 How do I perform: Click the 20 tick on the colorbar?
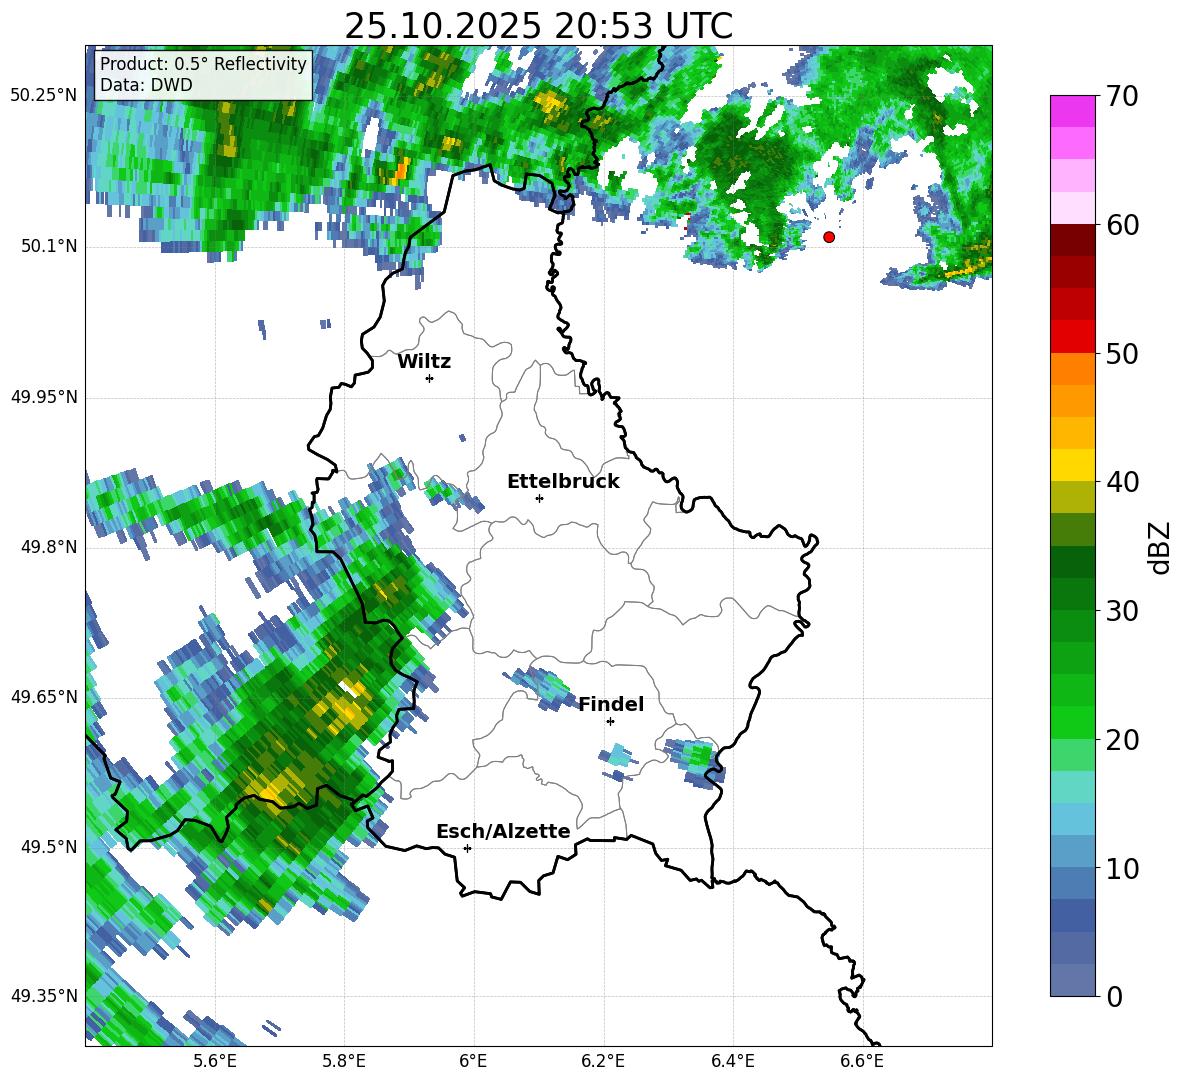[1121, 740]
